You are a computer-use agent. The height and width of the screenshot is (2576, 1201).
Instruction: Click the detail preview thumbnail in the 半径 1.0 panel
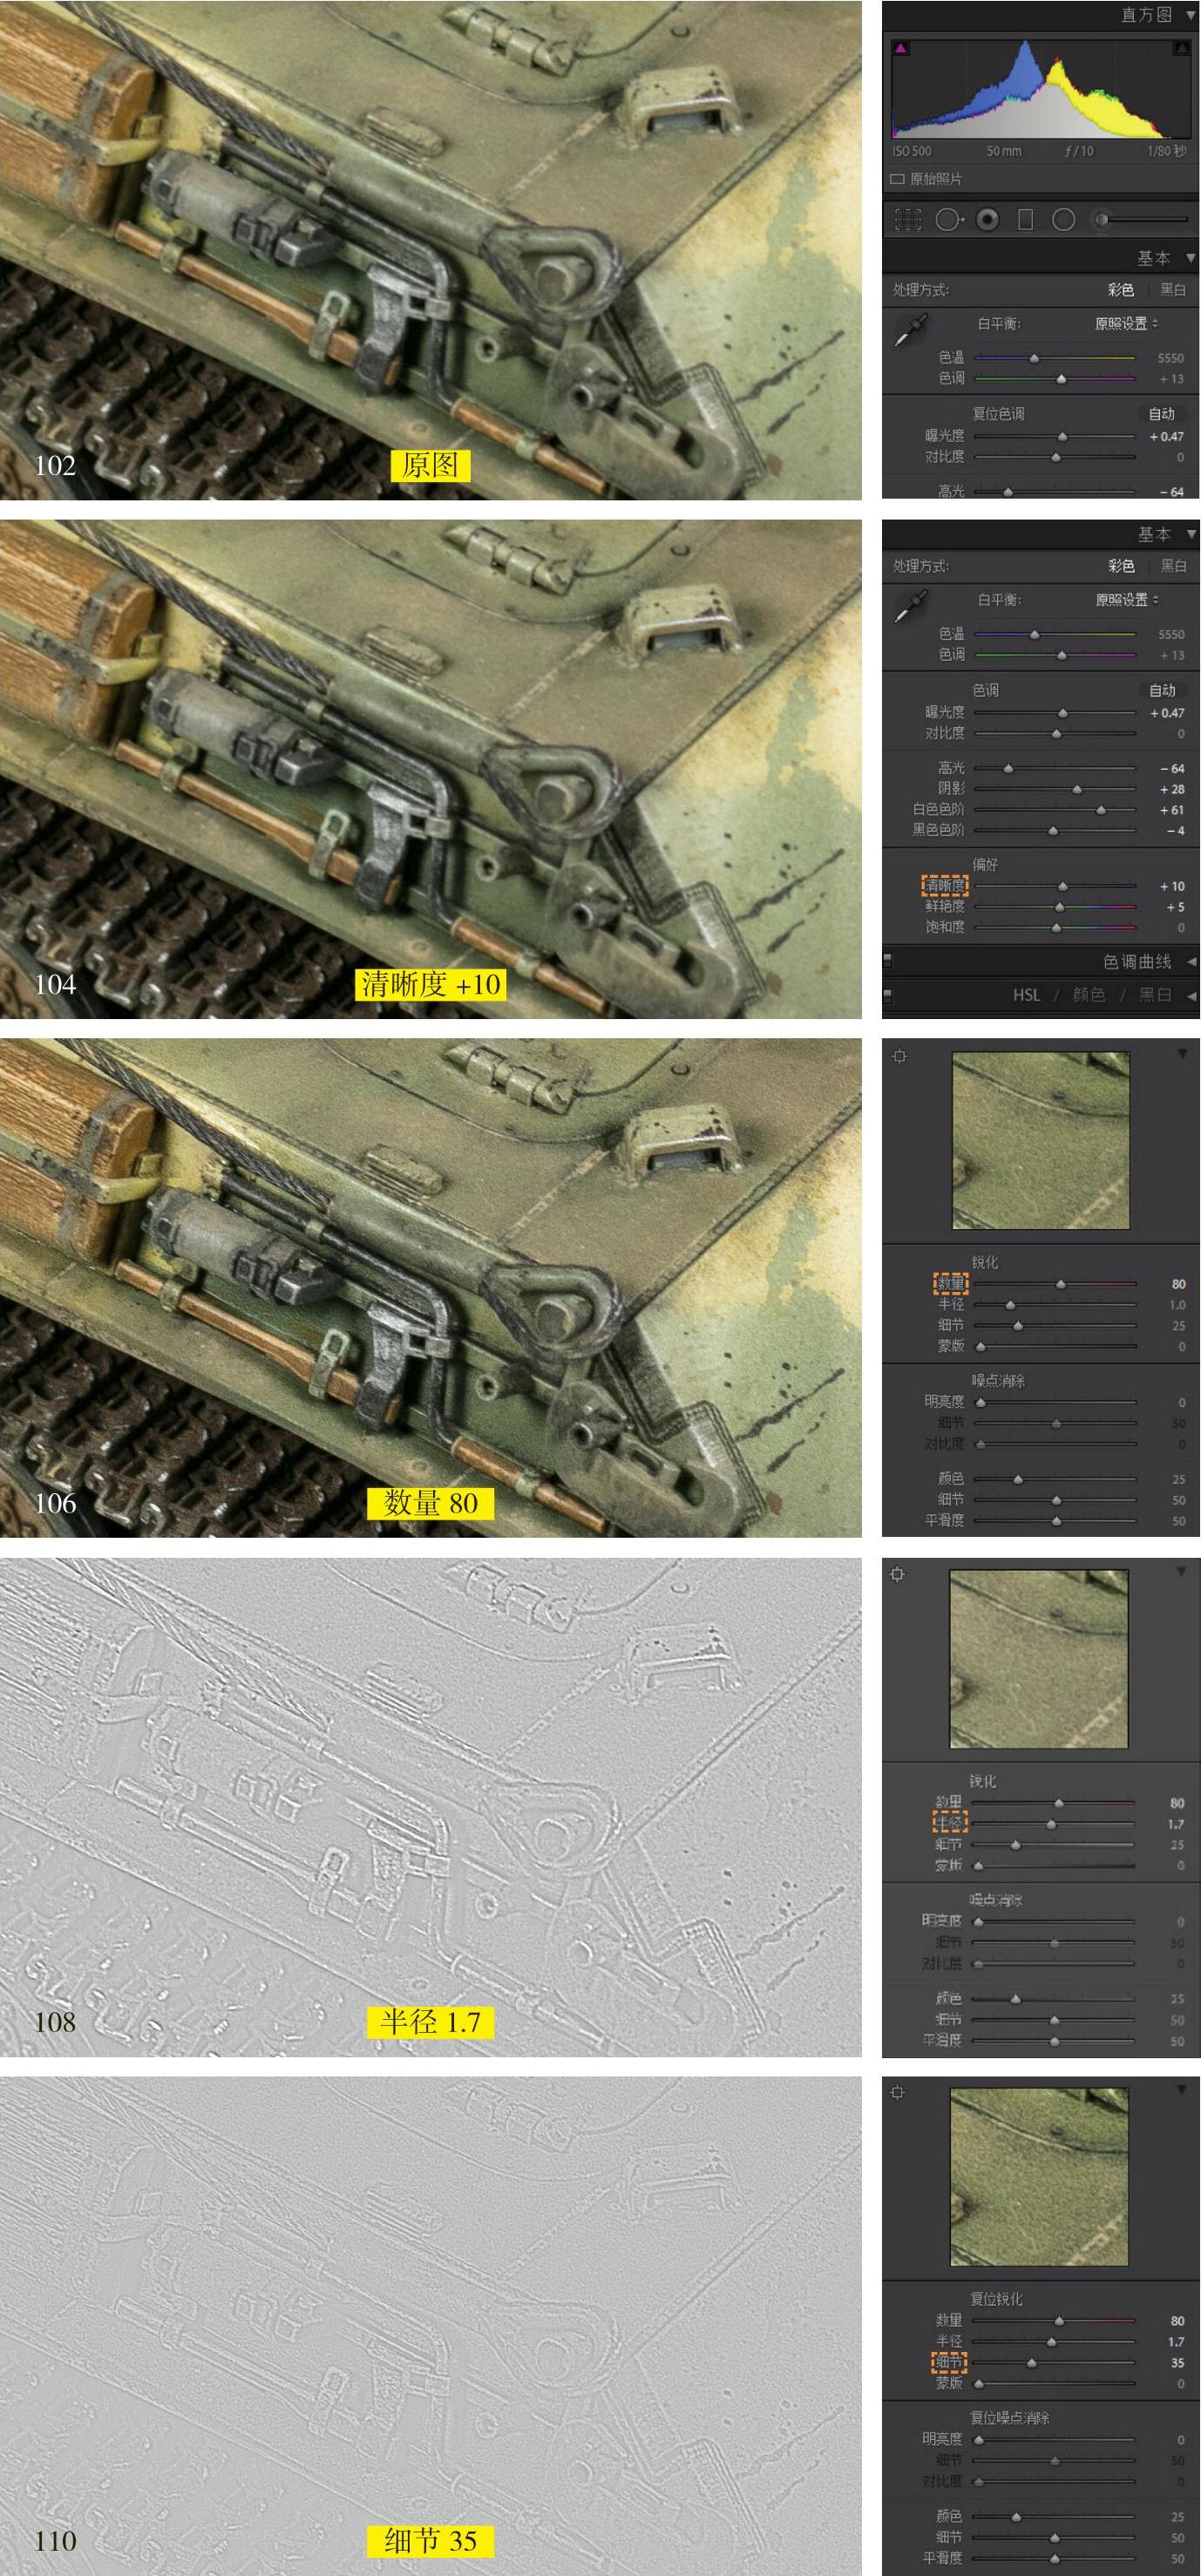(1040, 1140)
